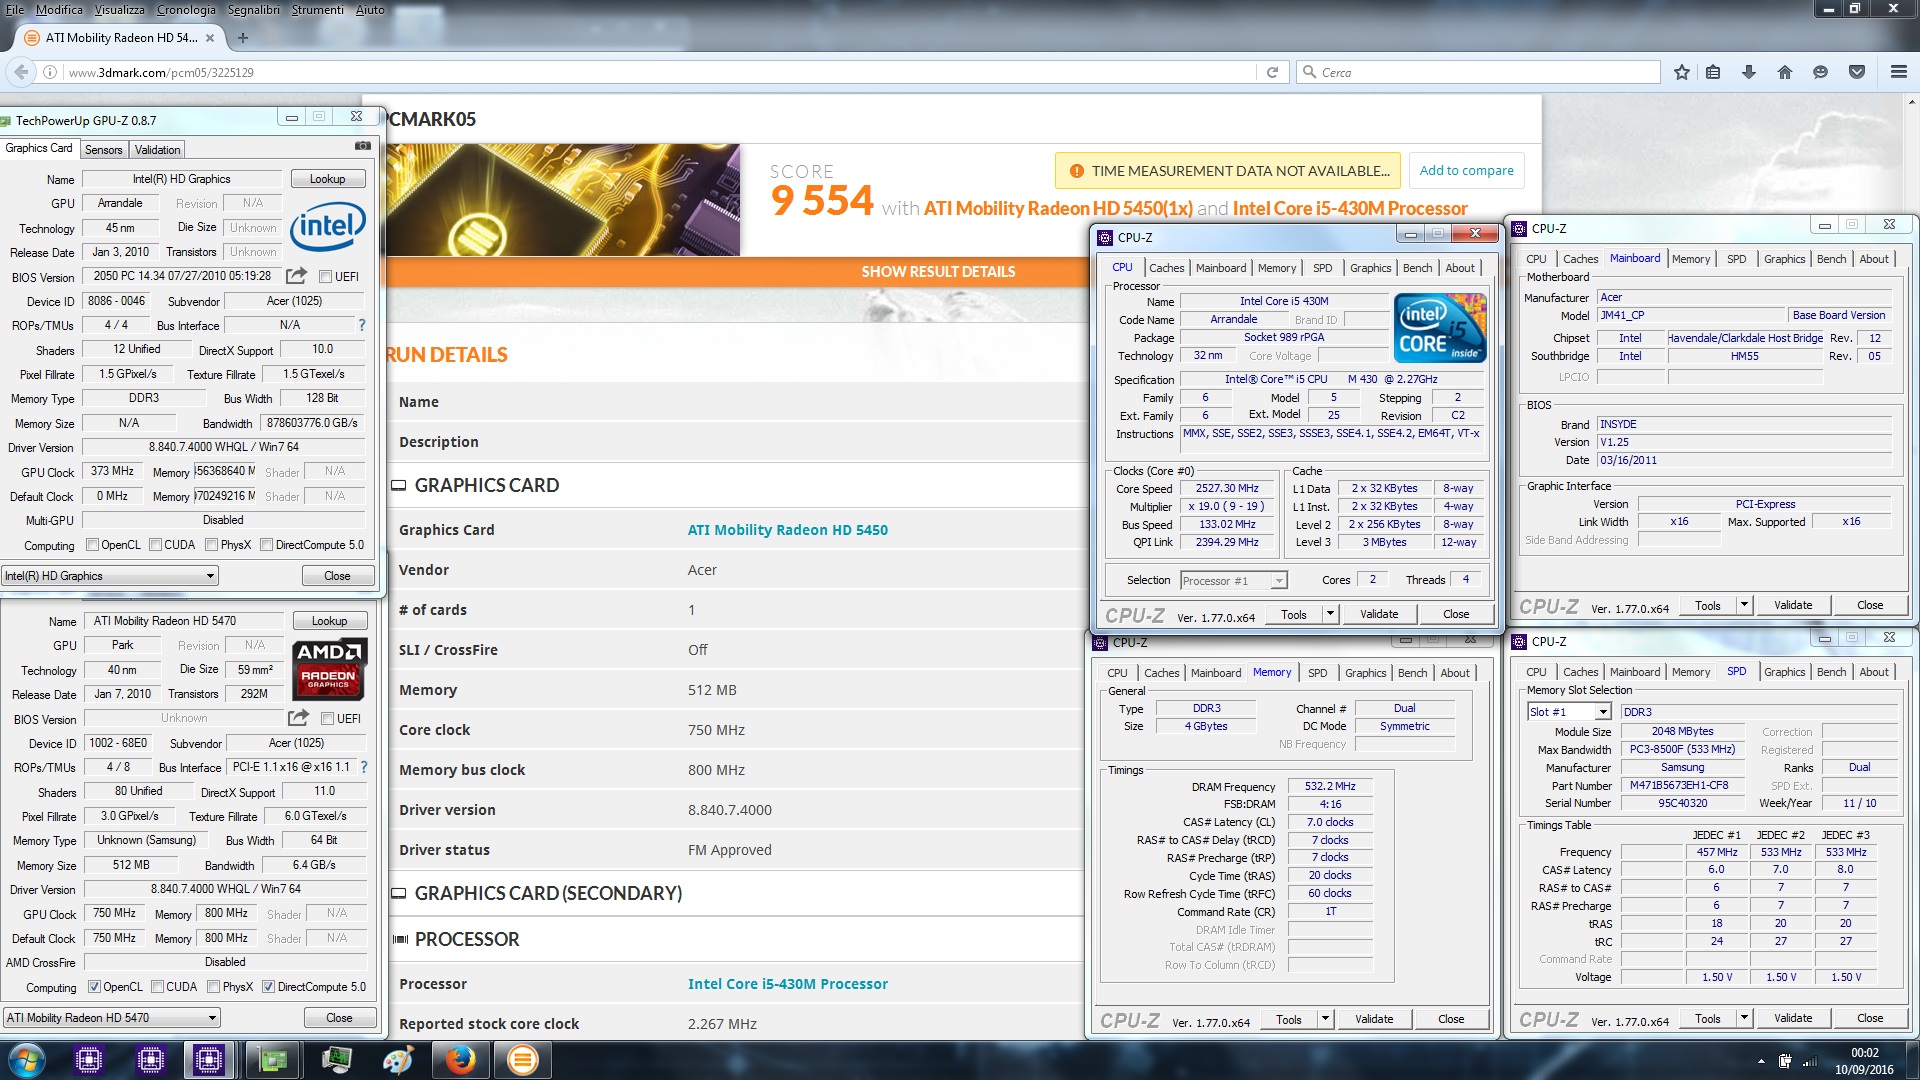Click the Intel Core i5 badge in CPU-Z
1920x1080 pixels.
pos(1440,328)
